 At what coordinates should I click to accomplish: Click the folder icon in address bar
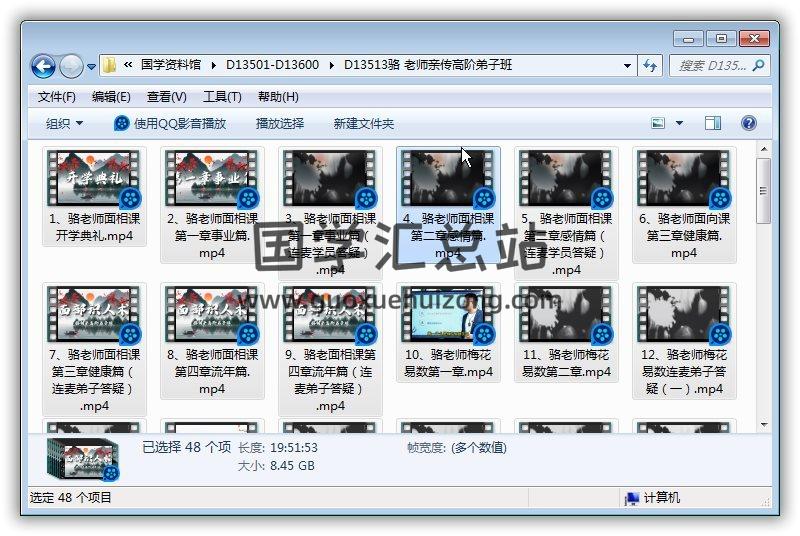[x=111, y=65]
